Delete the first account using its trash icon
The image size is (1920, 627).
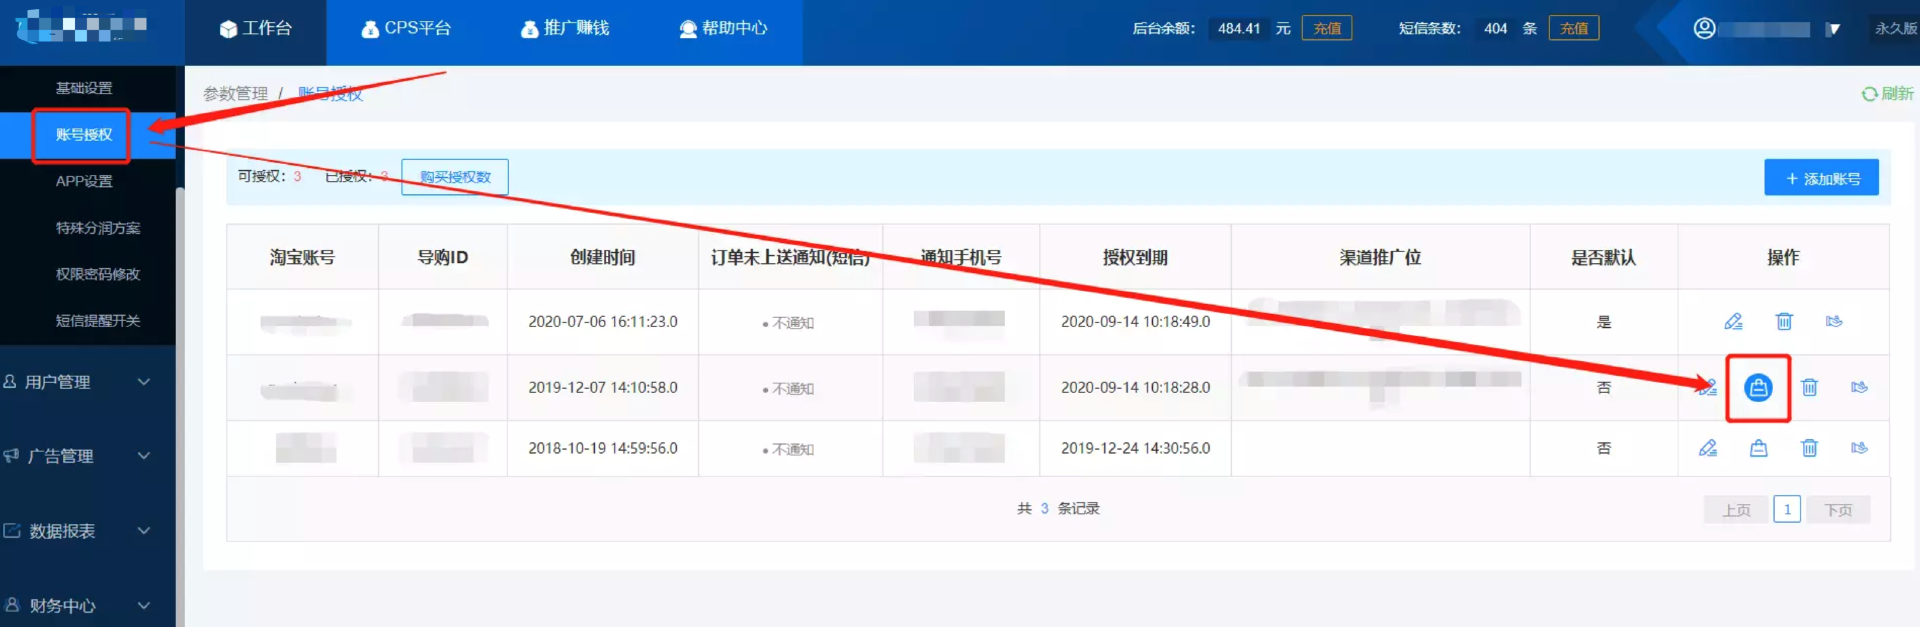[x=1784, y=322]
